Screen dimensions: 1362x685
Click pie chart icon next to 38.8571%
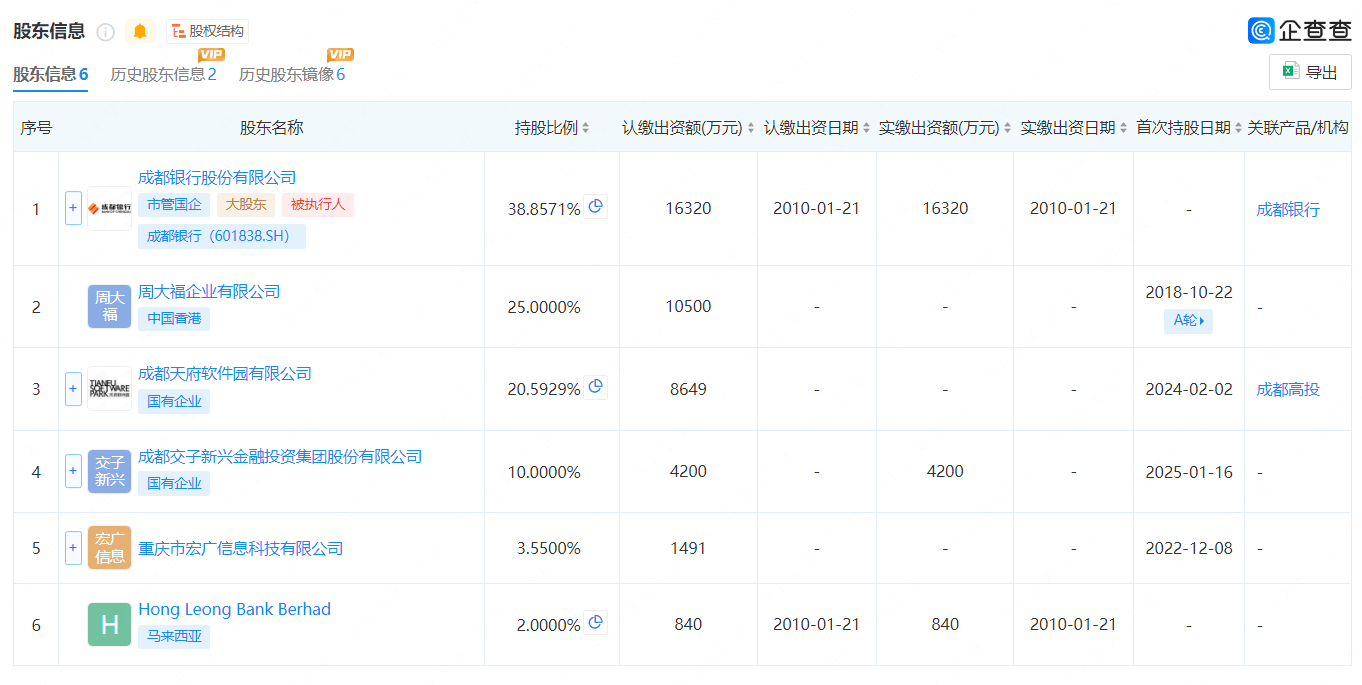tap(596, 207)
